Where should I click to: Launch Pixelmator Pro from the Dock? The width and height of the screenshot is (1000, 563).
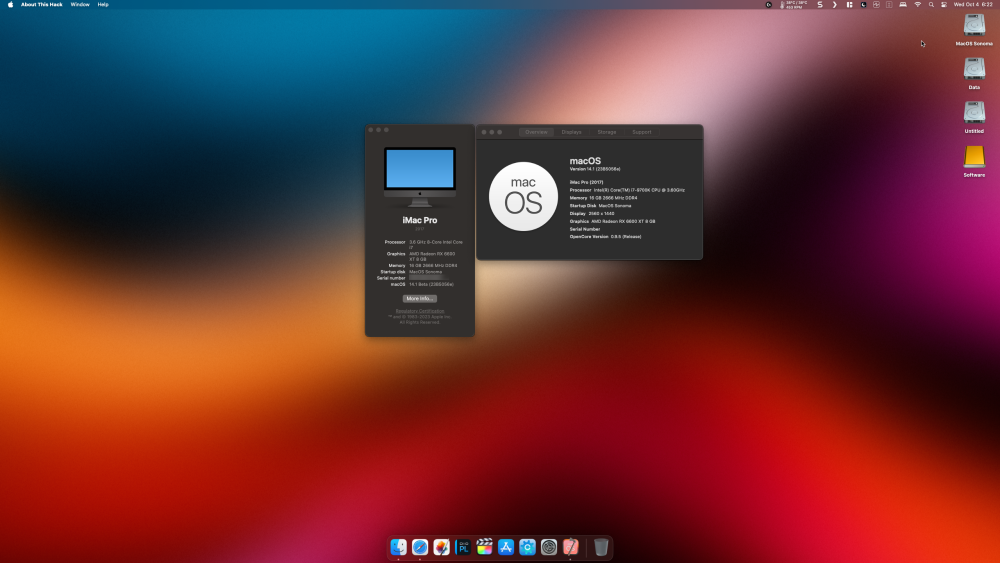[441, 547]
